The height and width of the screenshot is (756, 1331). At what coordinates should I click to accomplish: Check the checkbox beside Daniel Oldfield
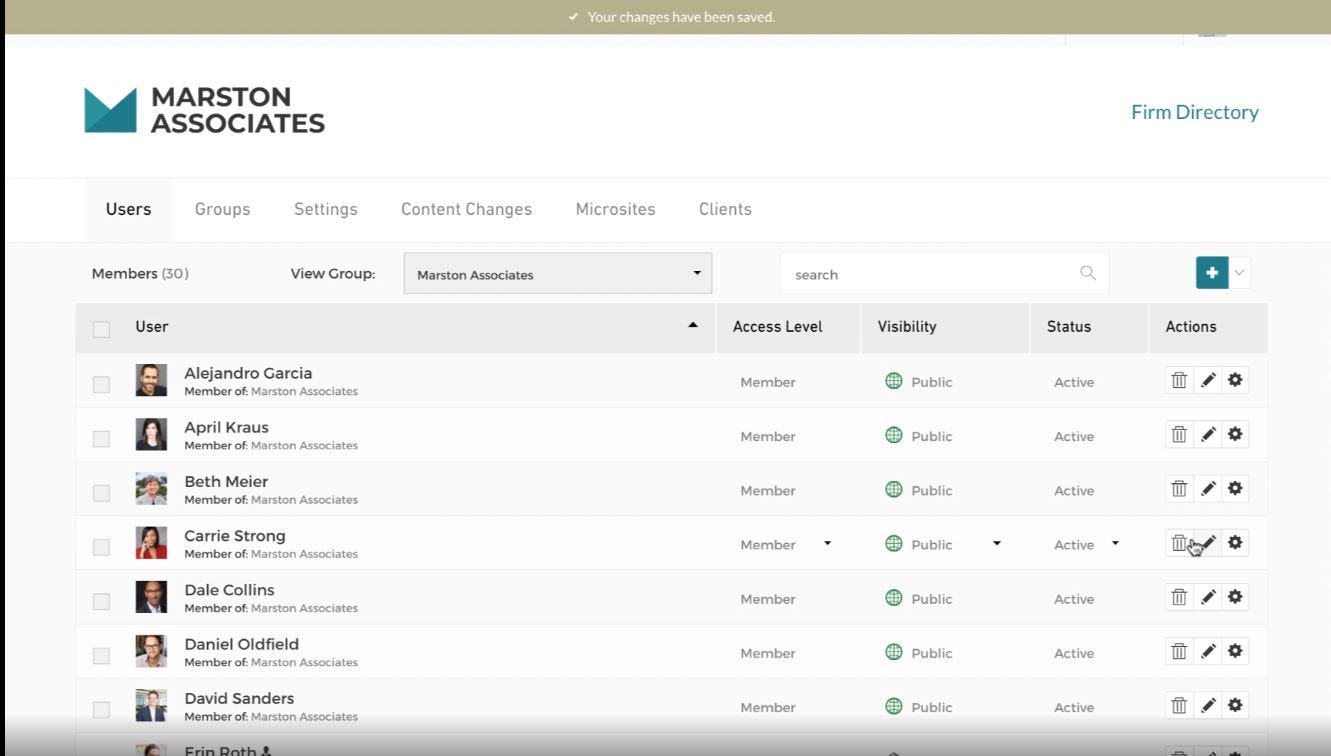pos(100,655)
